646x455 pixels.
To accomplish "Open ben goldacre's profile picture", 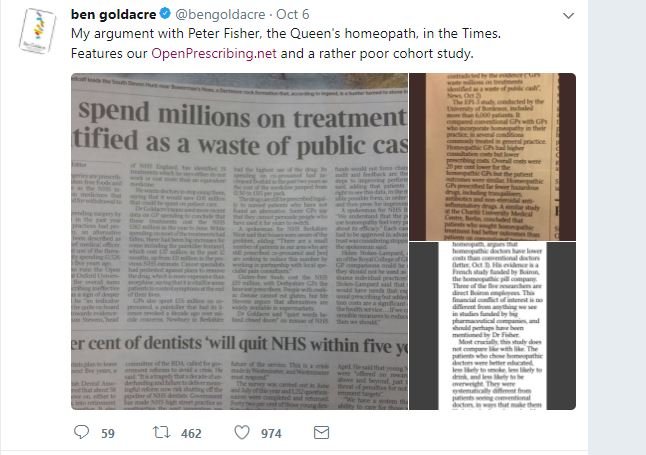I will tap(33, 32).
